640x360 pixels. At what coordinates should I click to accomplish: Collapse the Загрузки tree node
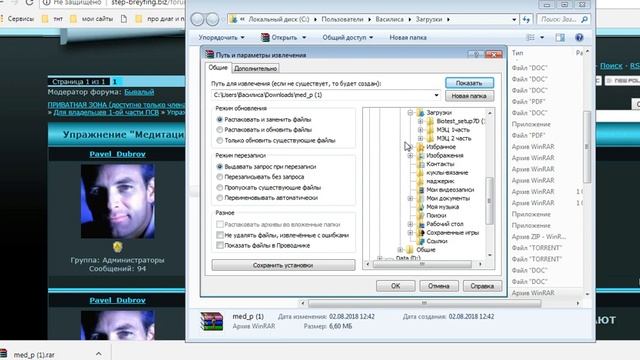410,113
